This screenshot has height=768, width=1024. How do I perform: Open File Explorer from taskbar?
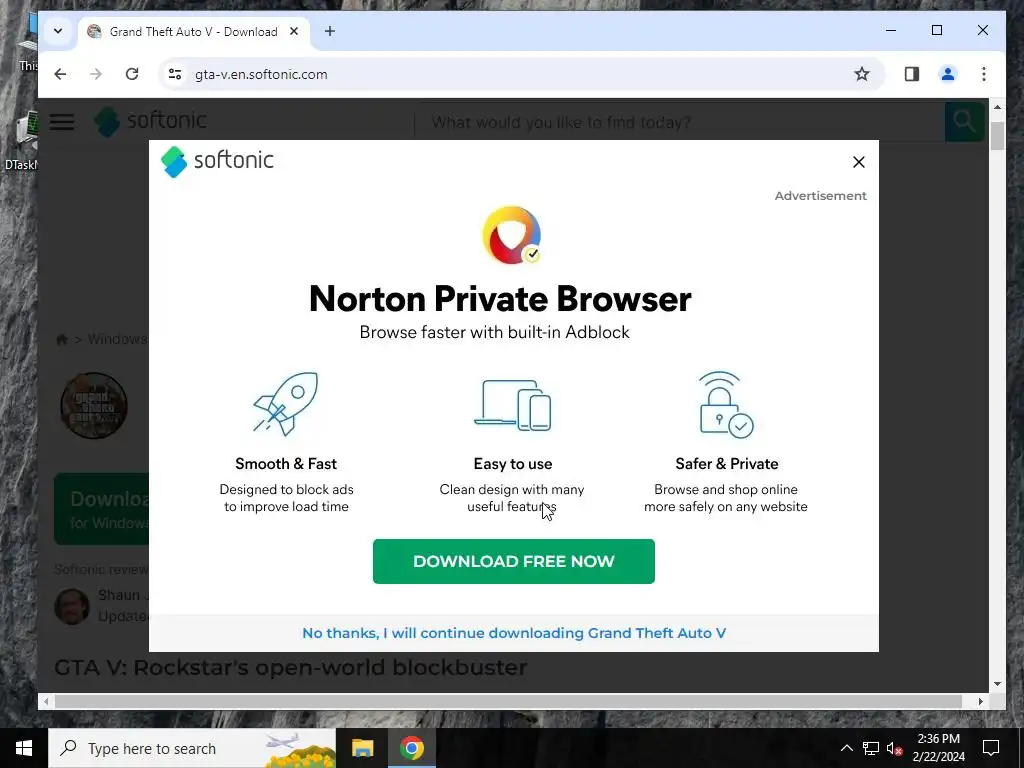[362, 748]
